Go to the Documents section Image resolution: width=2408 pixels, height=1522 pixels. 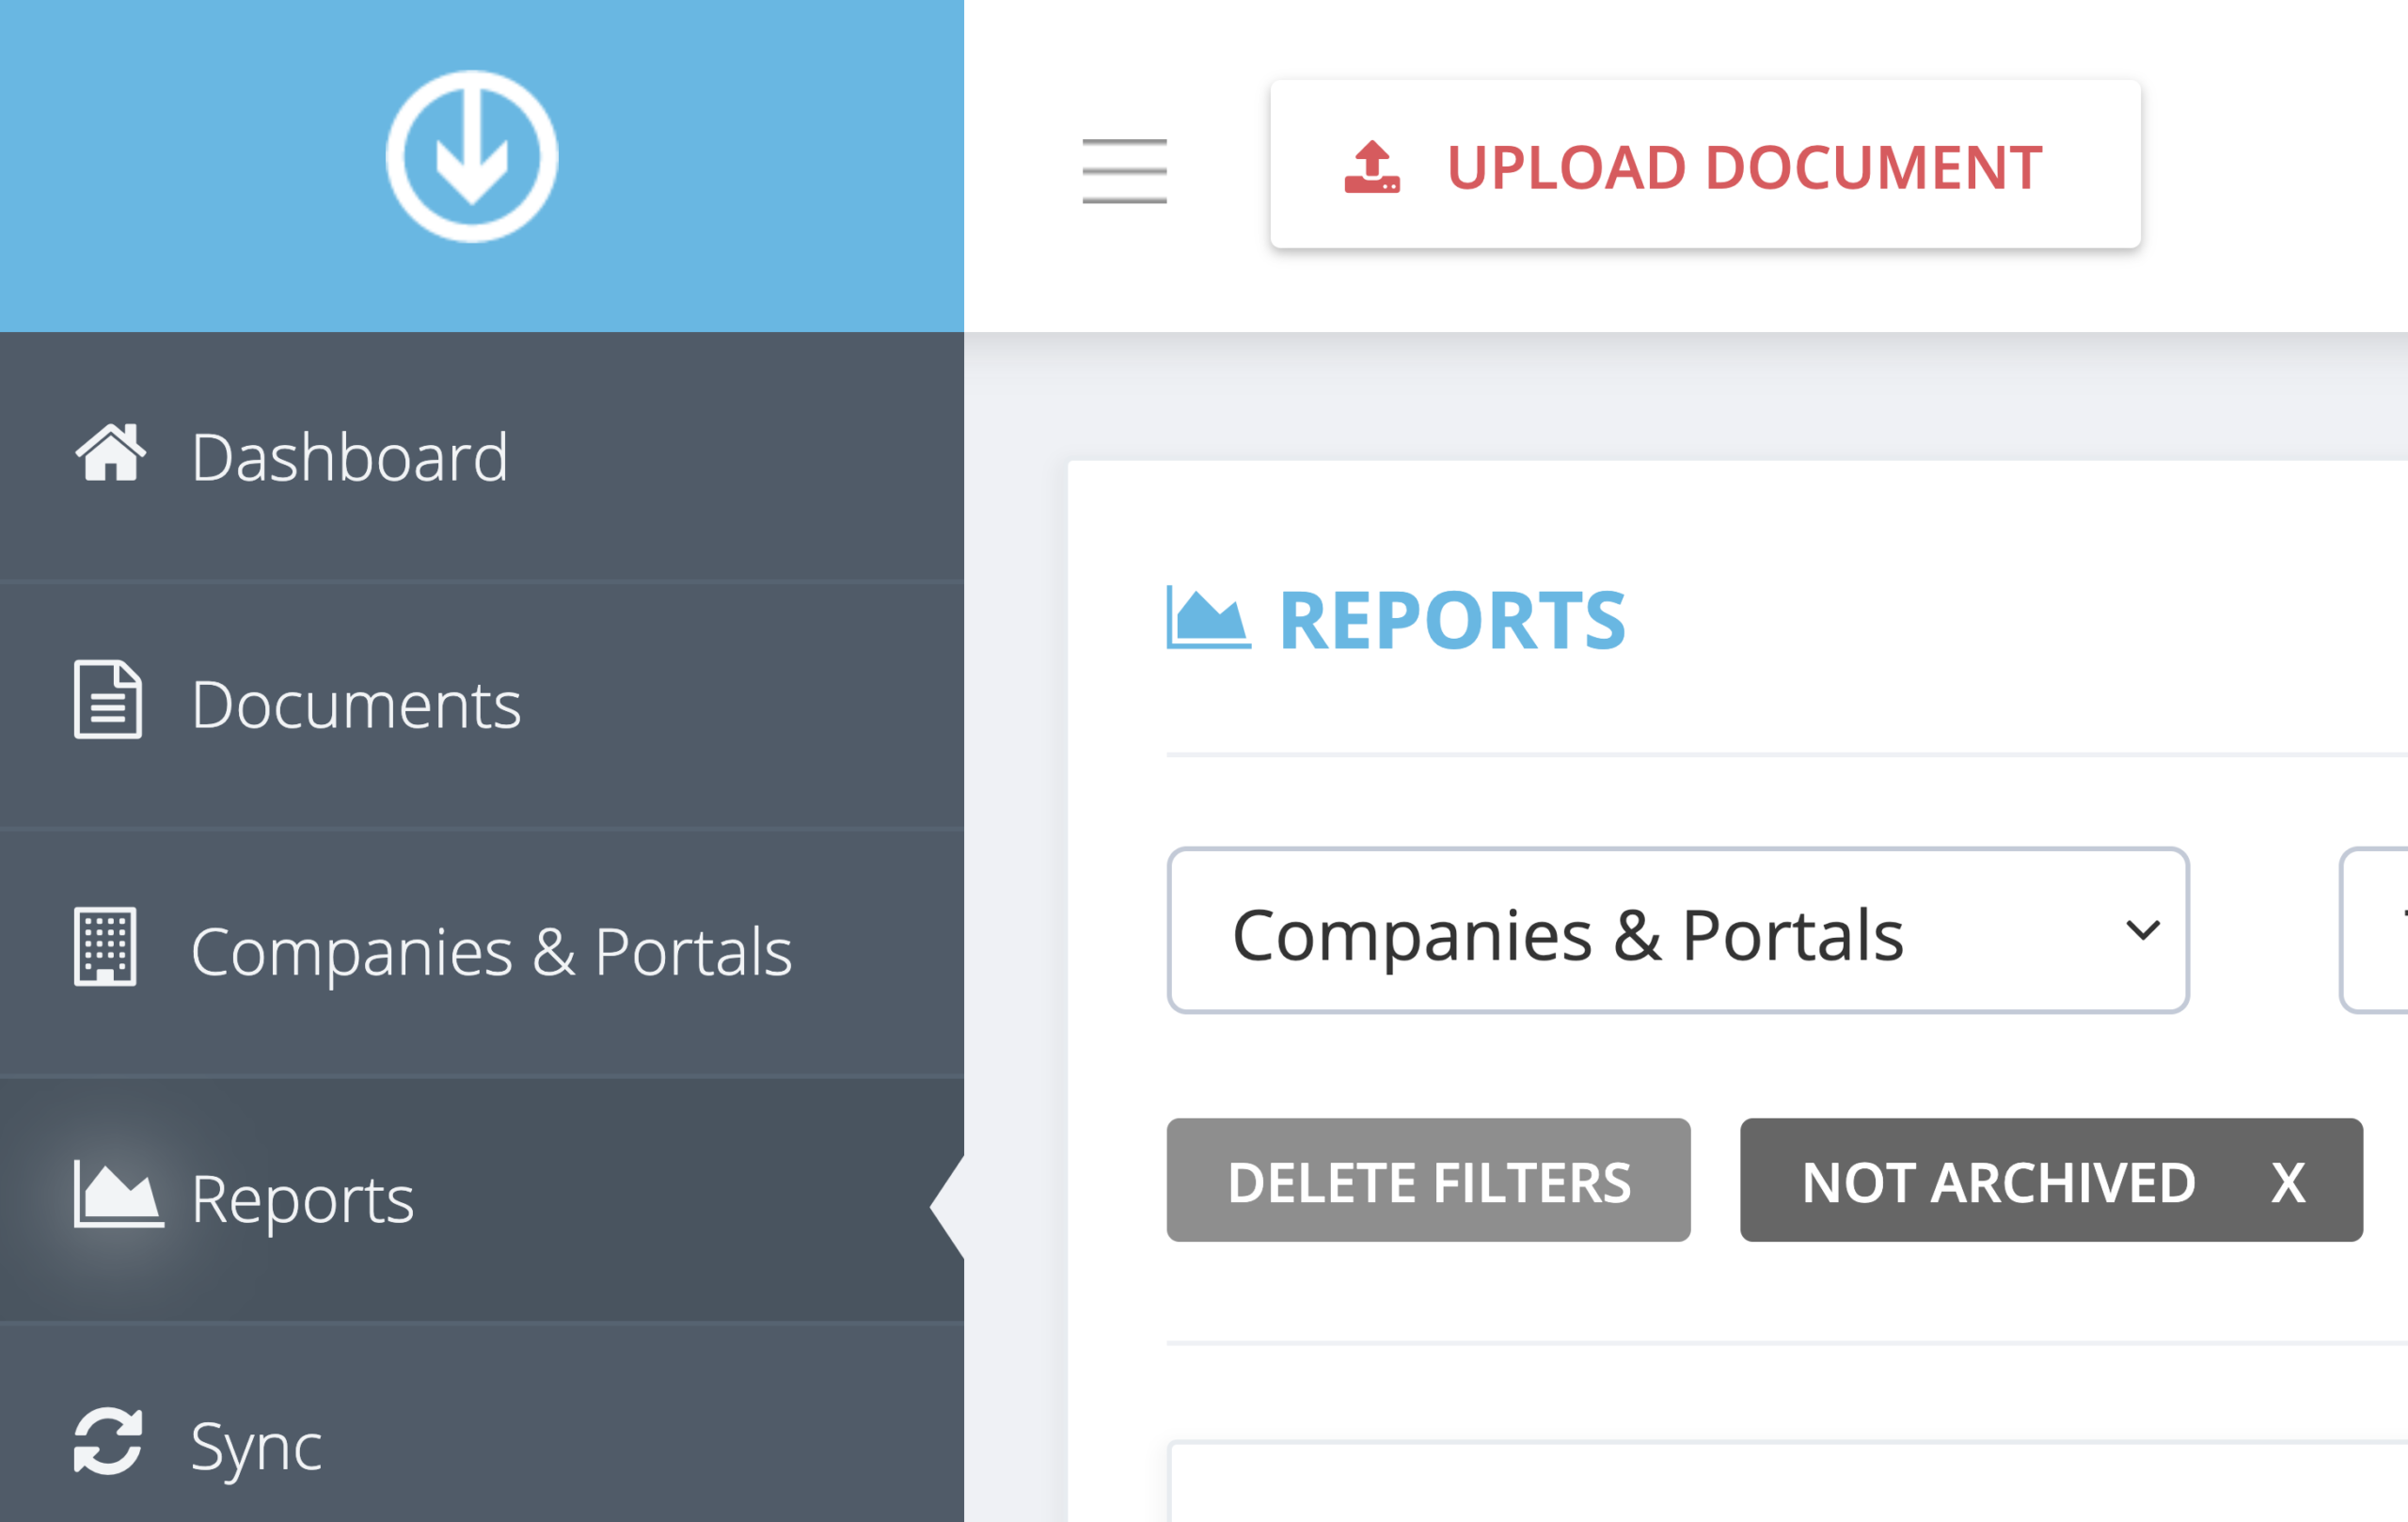pos(482,705)
